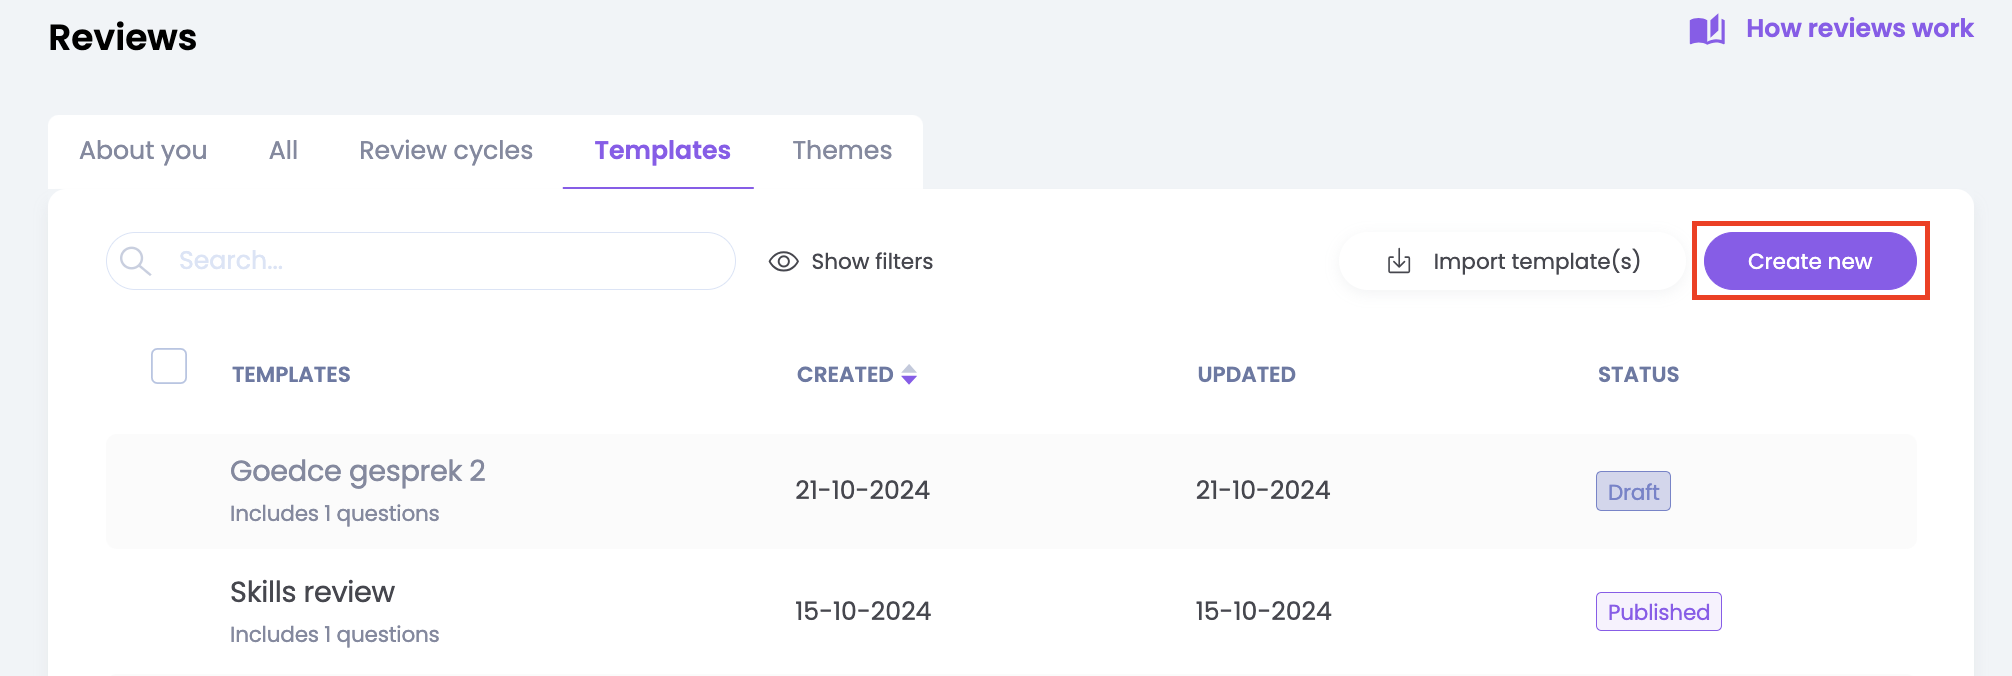The width and height of the screenshot is (2012, 676).
Task: Switch to the About you tab
Action: click(x=143, y=151)
